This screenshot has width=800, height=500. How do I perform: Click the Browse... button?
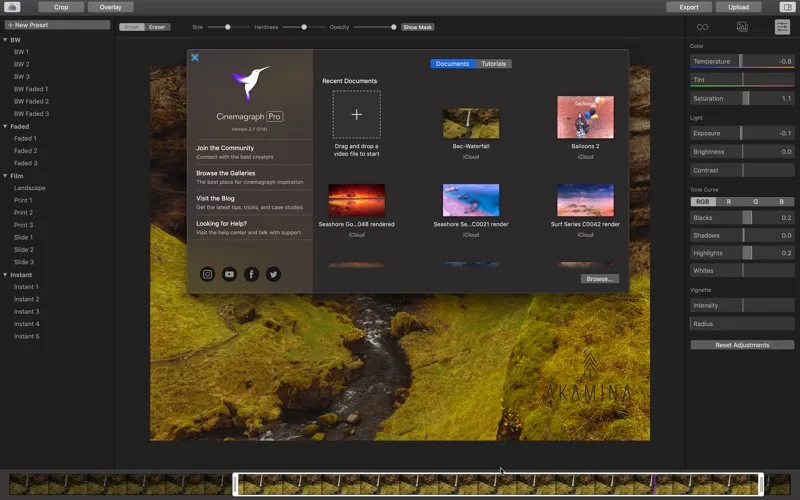[x=599, y=279]
